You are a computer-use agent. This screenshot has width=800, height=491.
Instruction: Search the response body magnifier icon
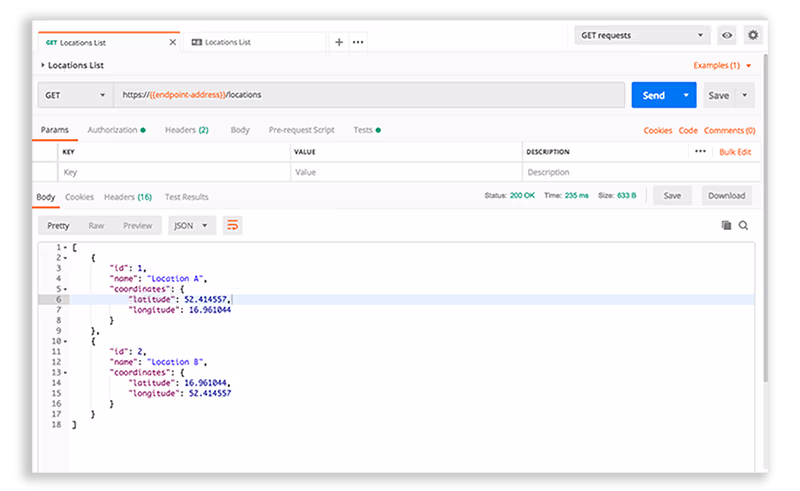743,225
